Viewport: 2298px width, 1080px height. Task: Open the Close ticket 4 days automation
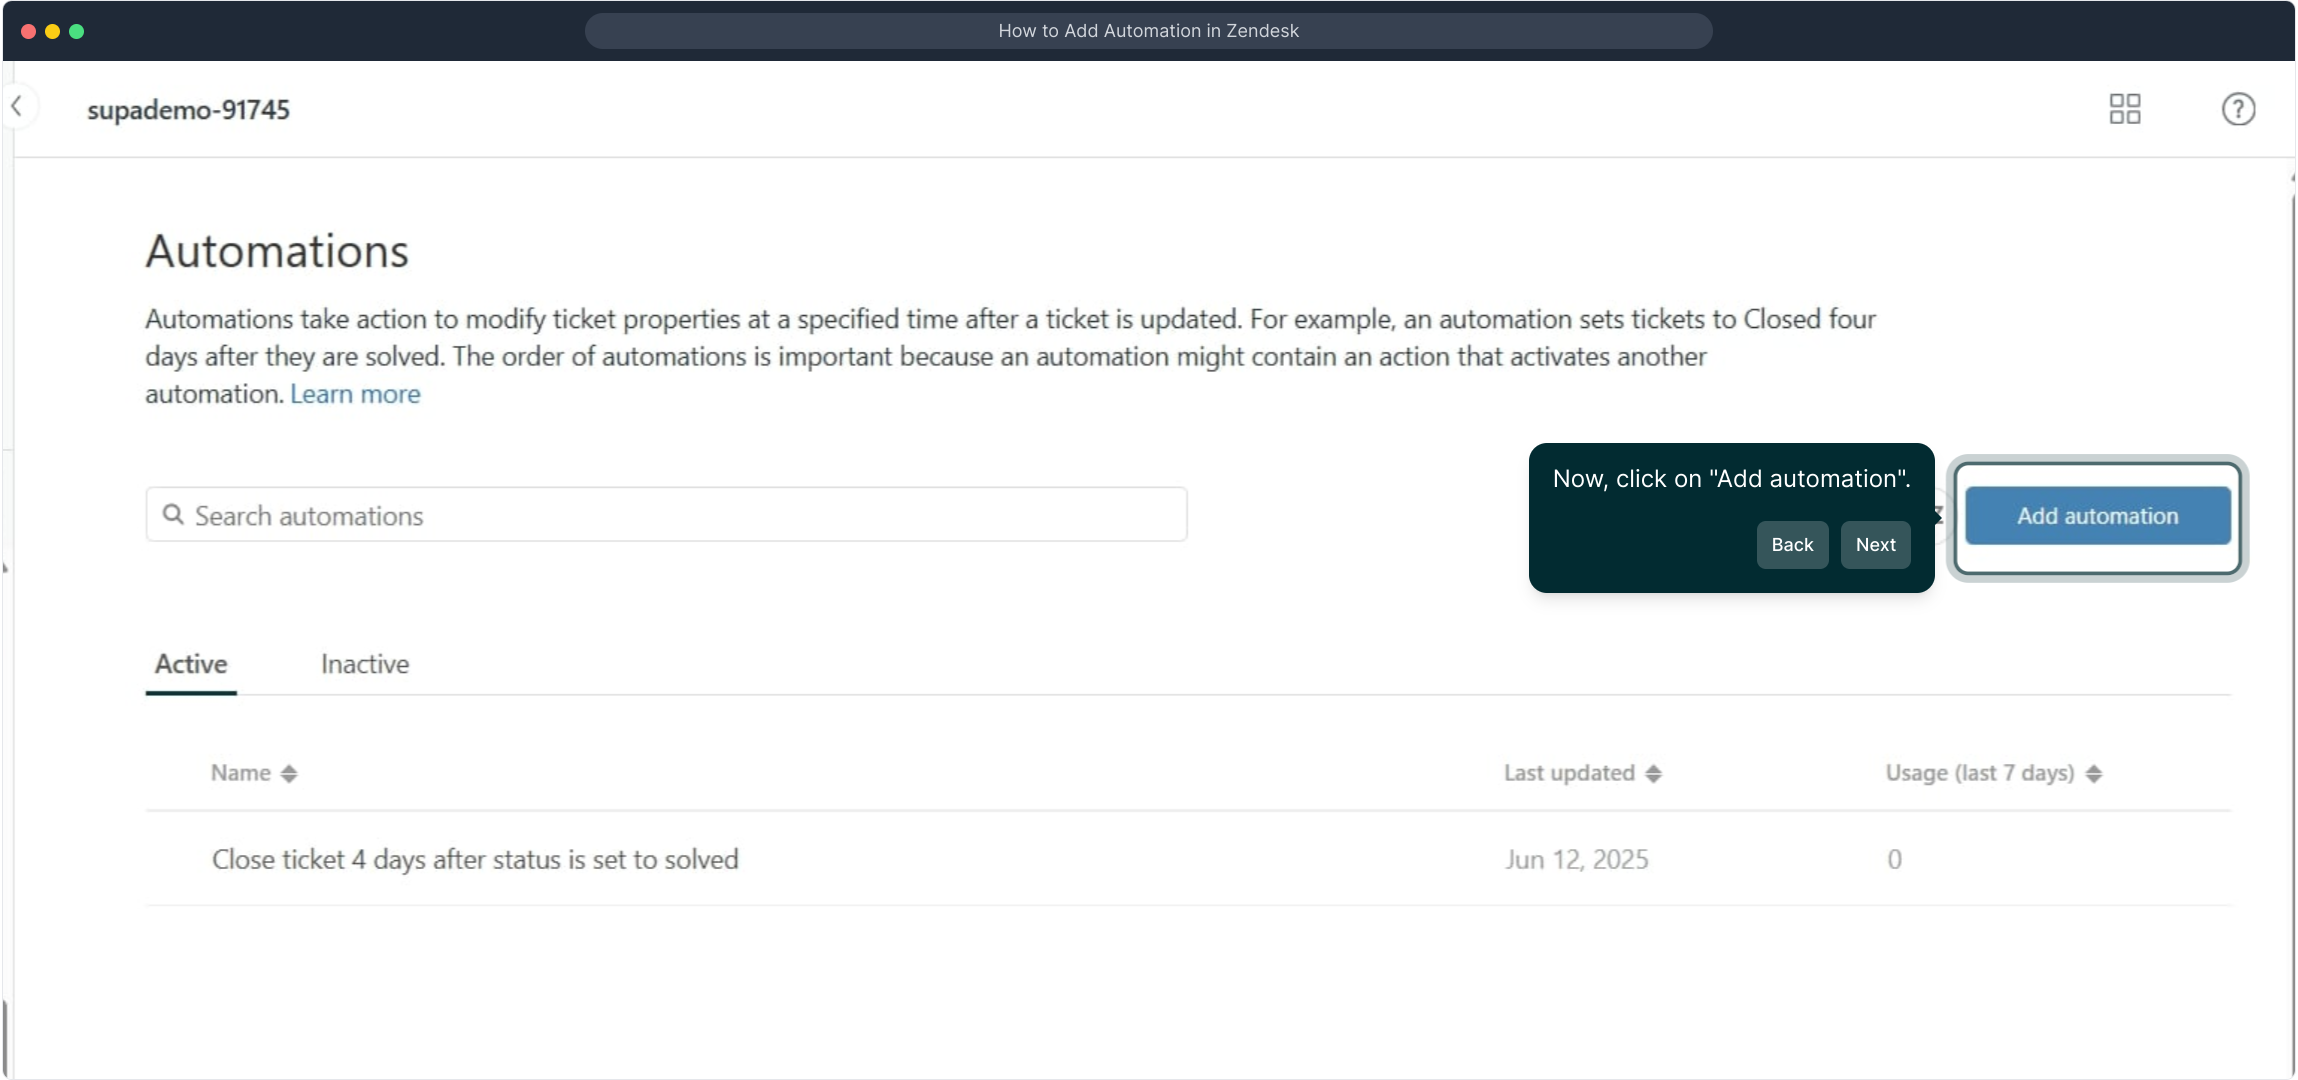tap(475, 860)
